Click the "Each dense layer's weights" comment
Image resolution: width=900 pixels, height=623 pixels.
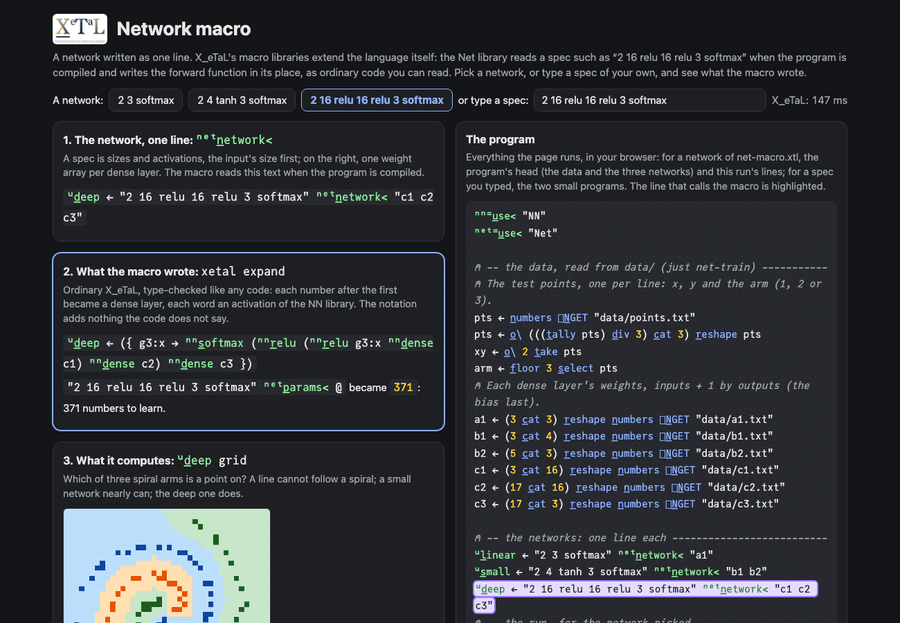[642, 393]
